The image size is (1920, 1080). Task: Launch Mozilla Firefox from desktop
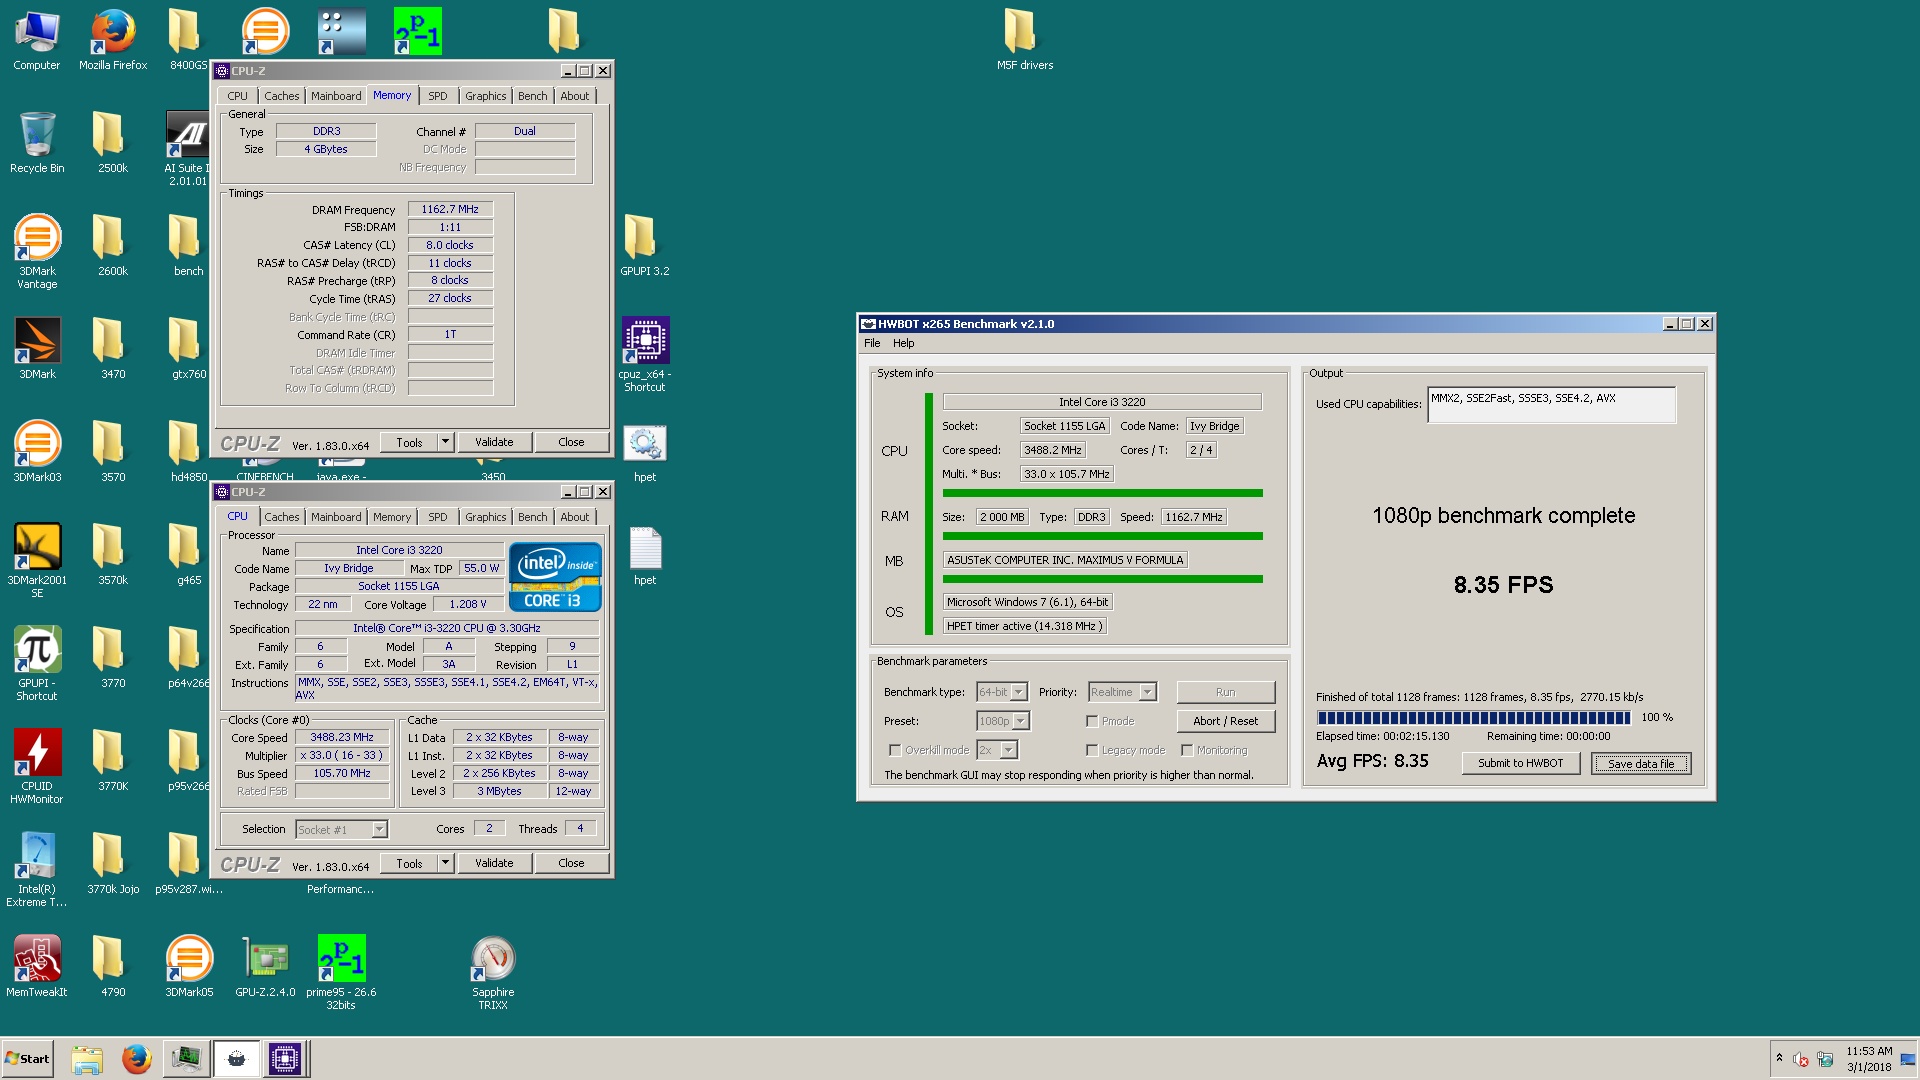pyautogui.click(x=113, y=40)
